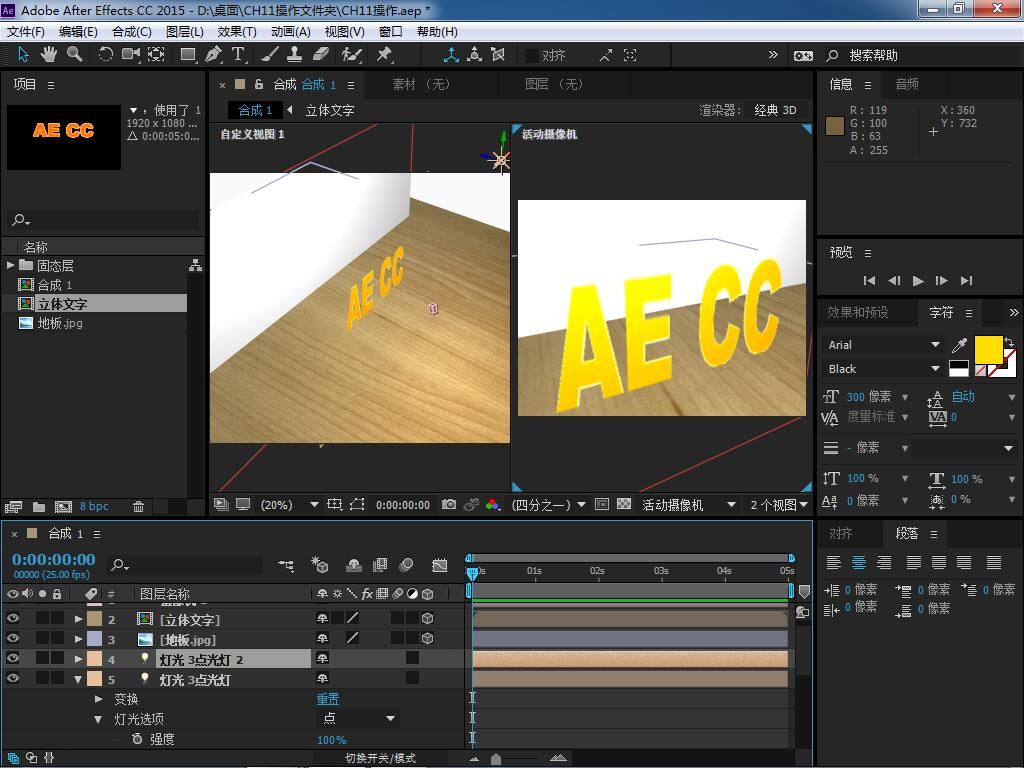The height and width of the screenshot is (768, 1024).
Task: Open the 效果(T) menu
Action: [236, 31]
